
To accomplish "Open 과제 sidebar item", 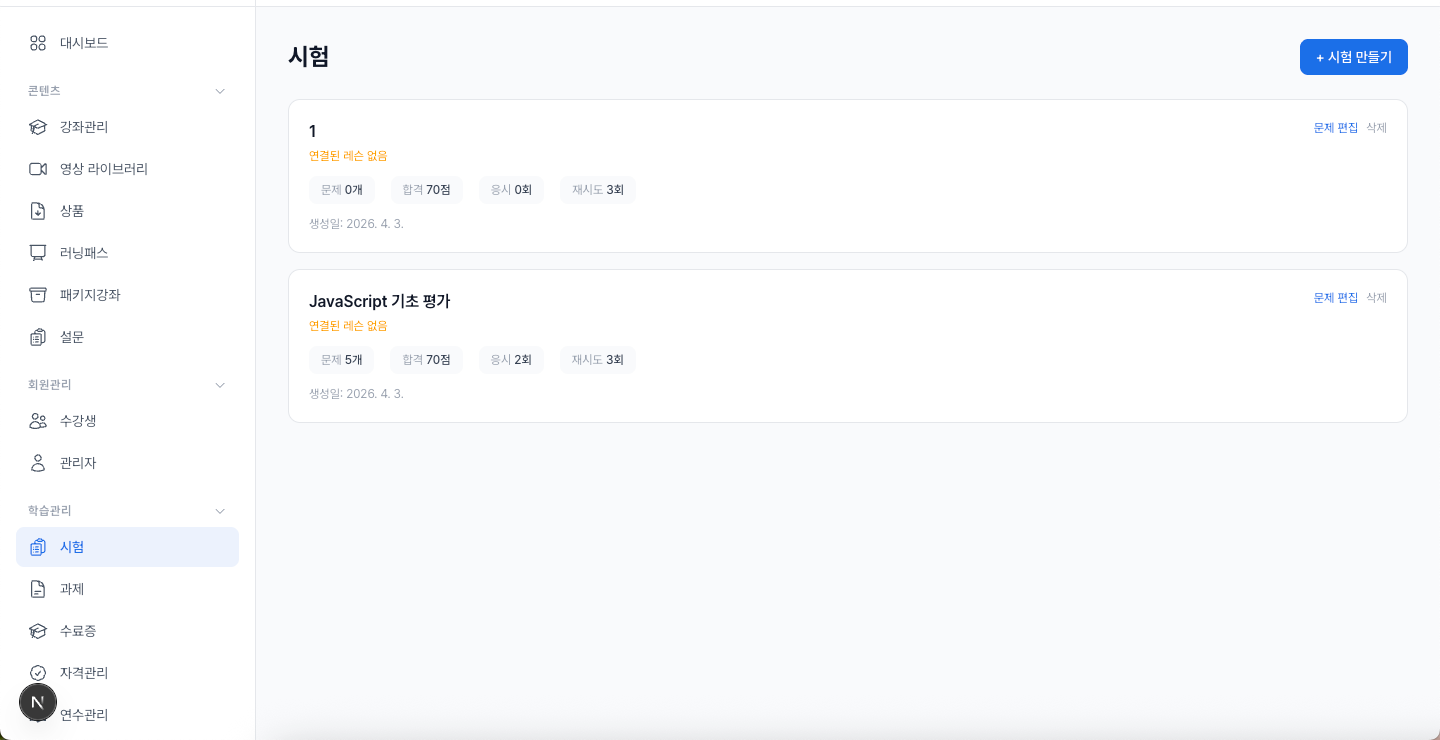I will [x=127, y=589].
